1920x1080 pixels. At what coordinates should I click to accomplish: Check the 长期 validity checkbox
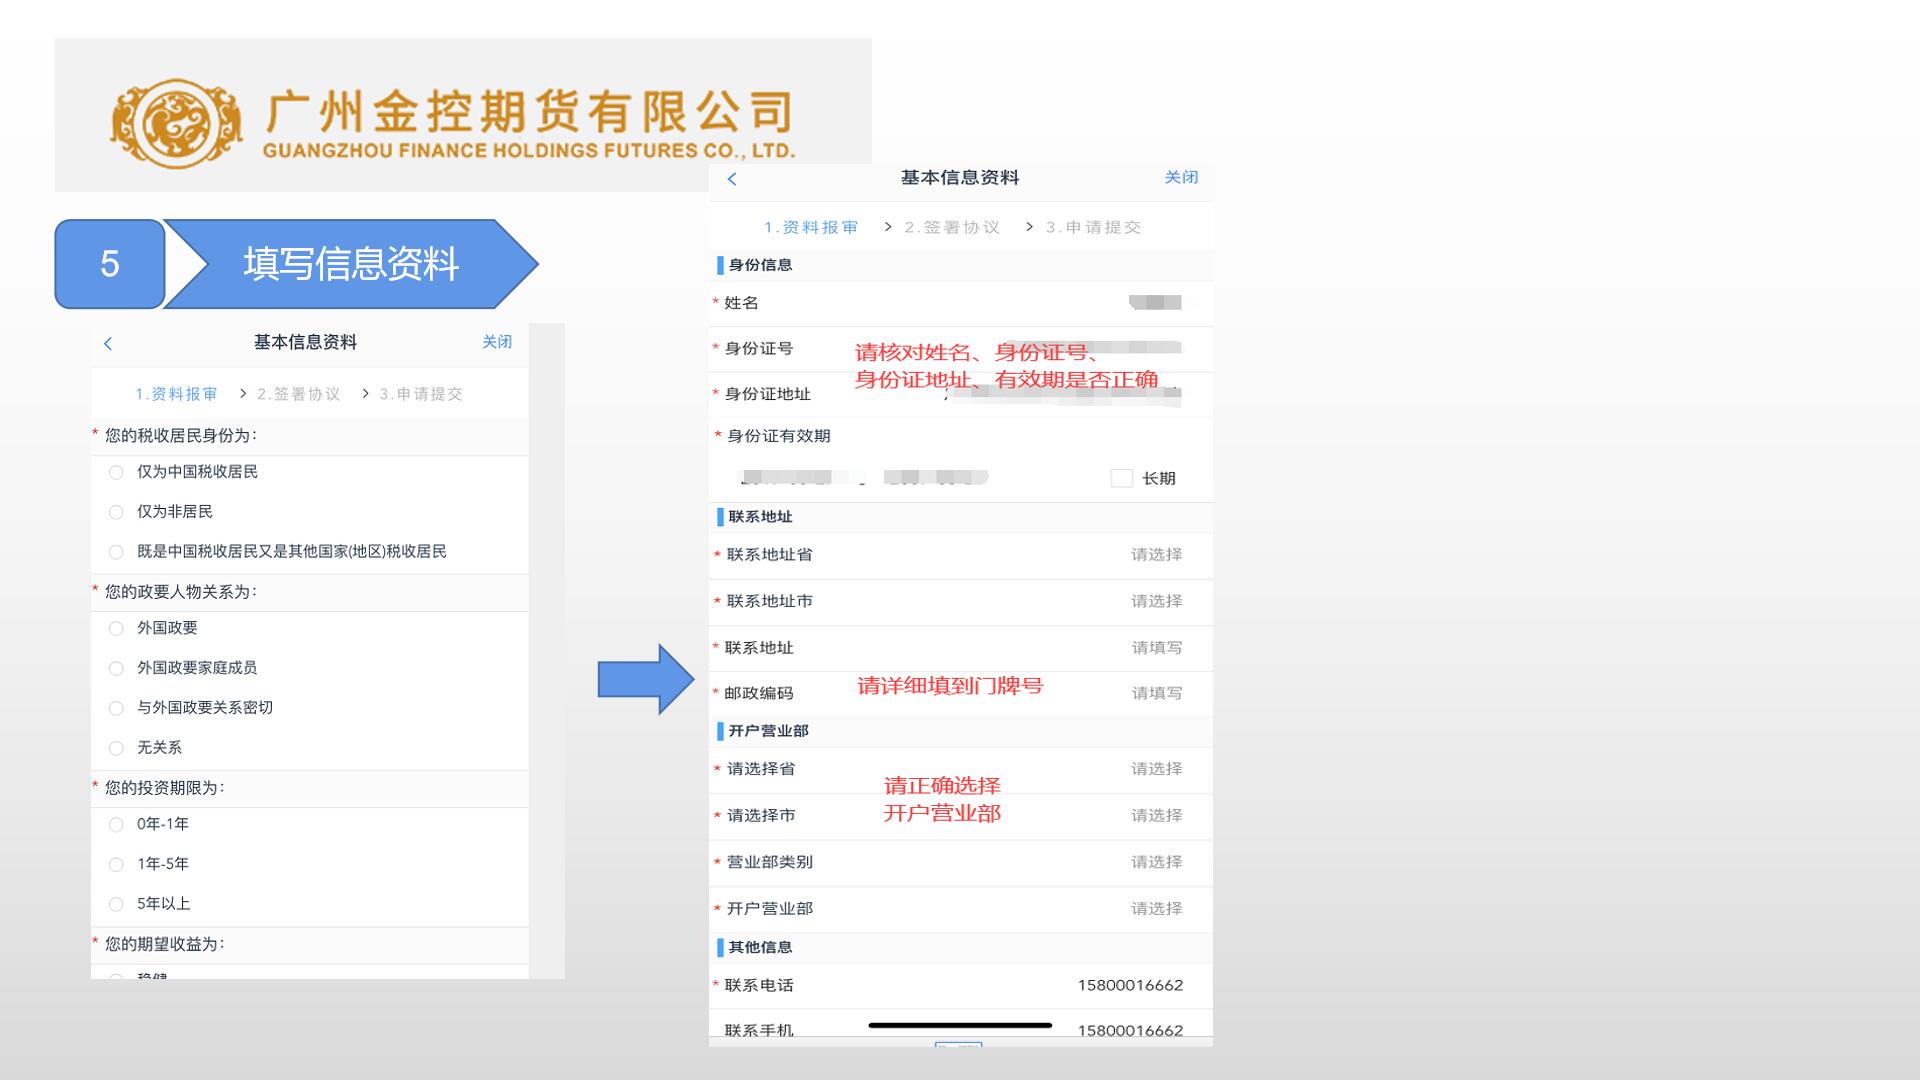pyautogui.click(x=1121, y=478)
